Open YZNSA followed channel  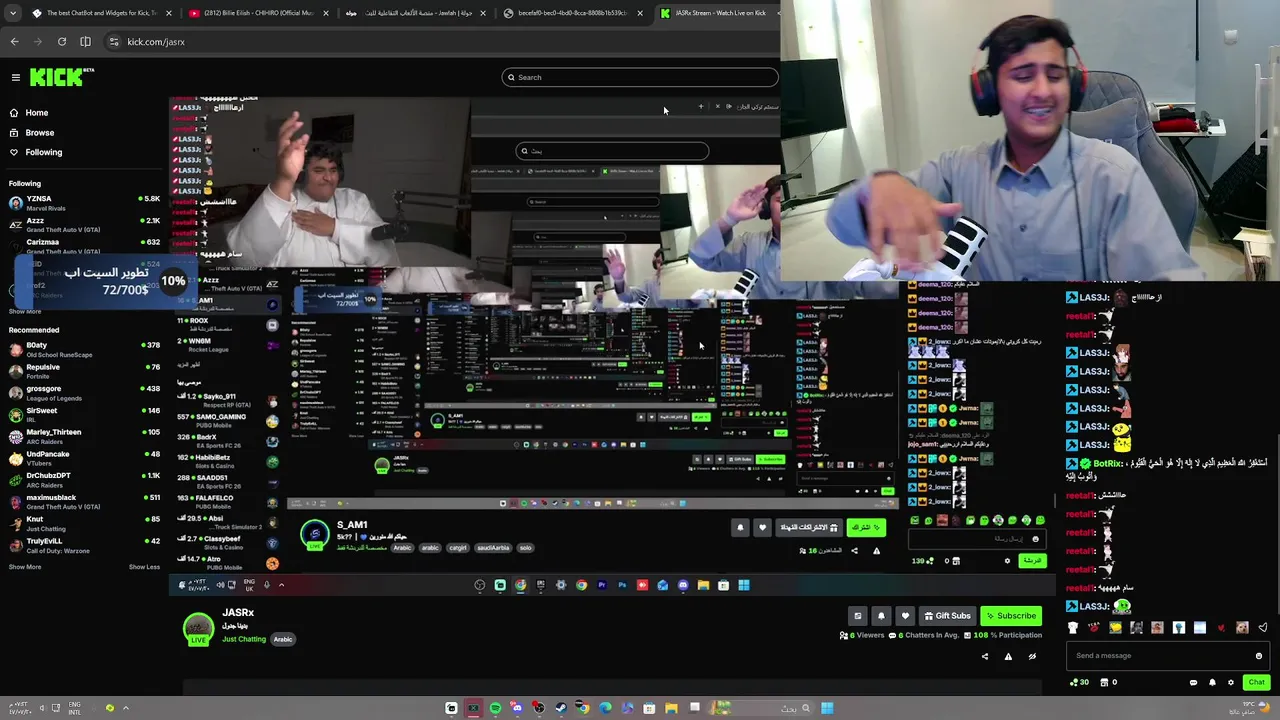[84, 203]
